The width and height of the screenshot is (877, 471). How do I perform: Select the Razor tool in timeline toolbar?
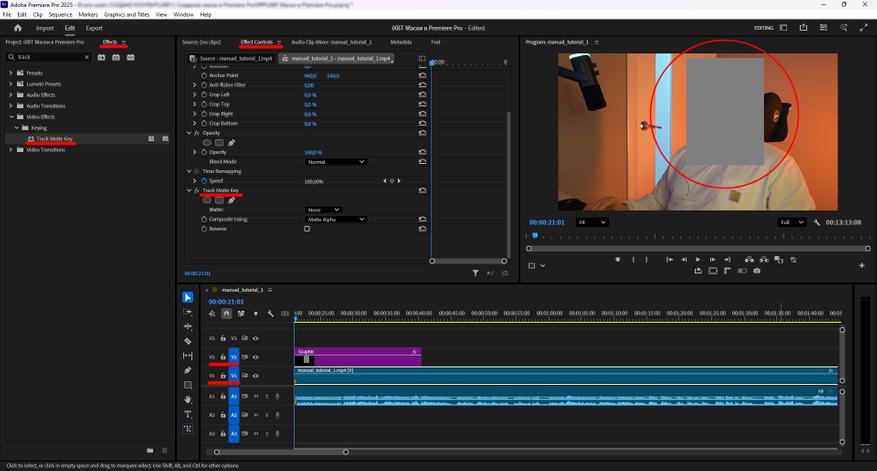coord(188,341)
